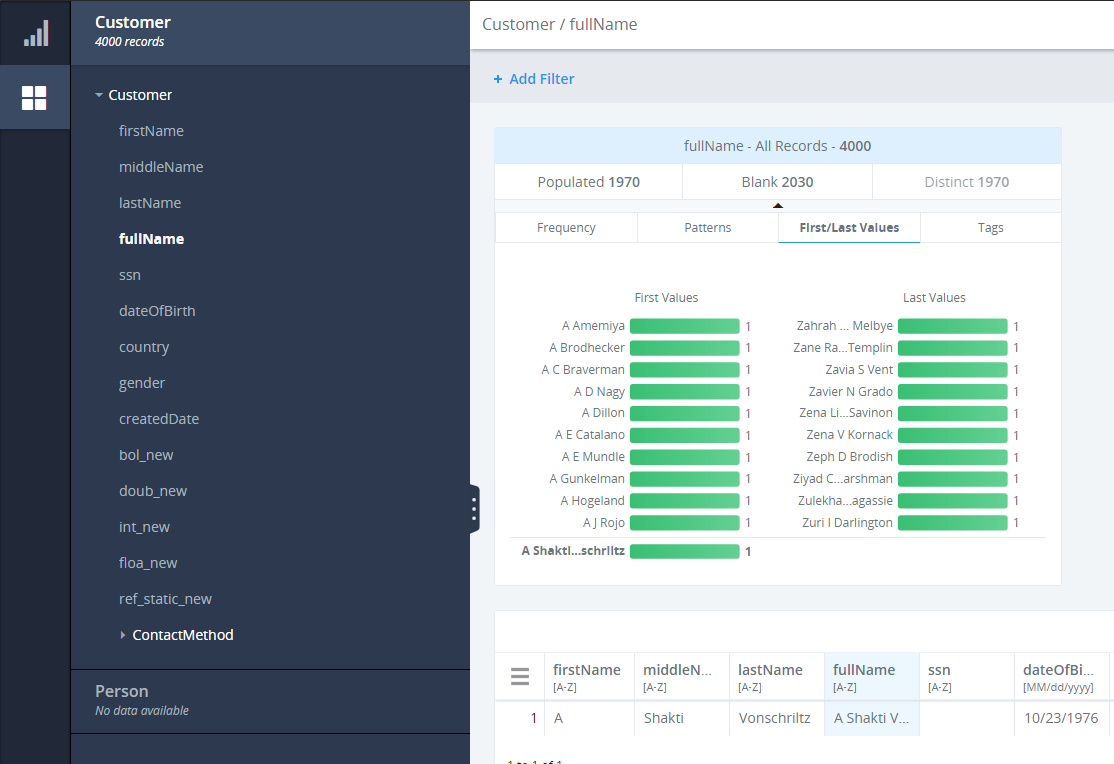The image size is (1114, 764).
Task: Select the dateOfBirth field in tree
Action: click(157, 311)
